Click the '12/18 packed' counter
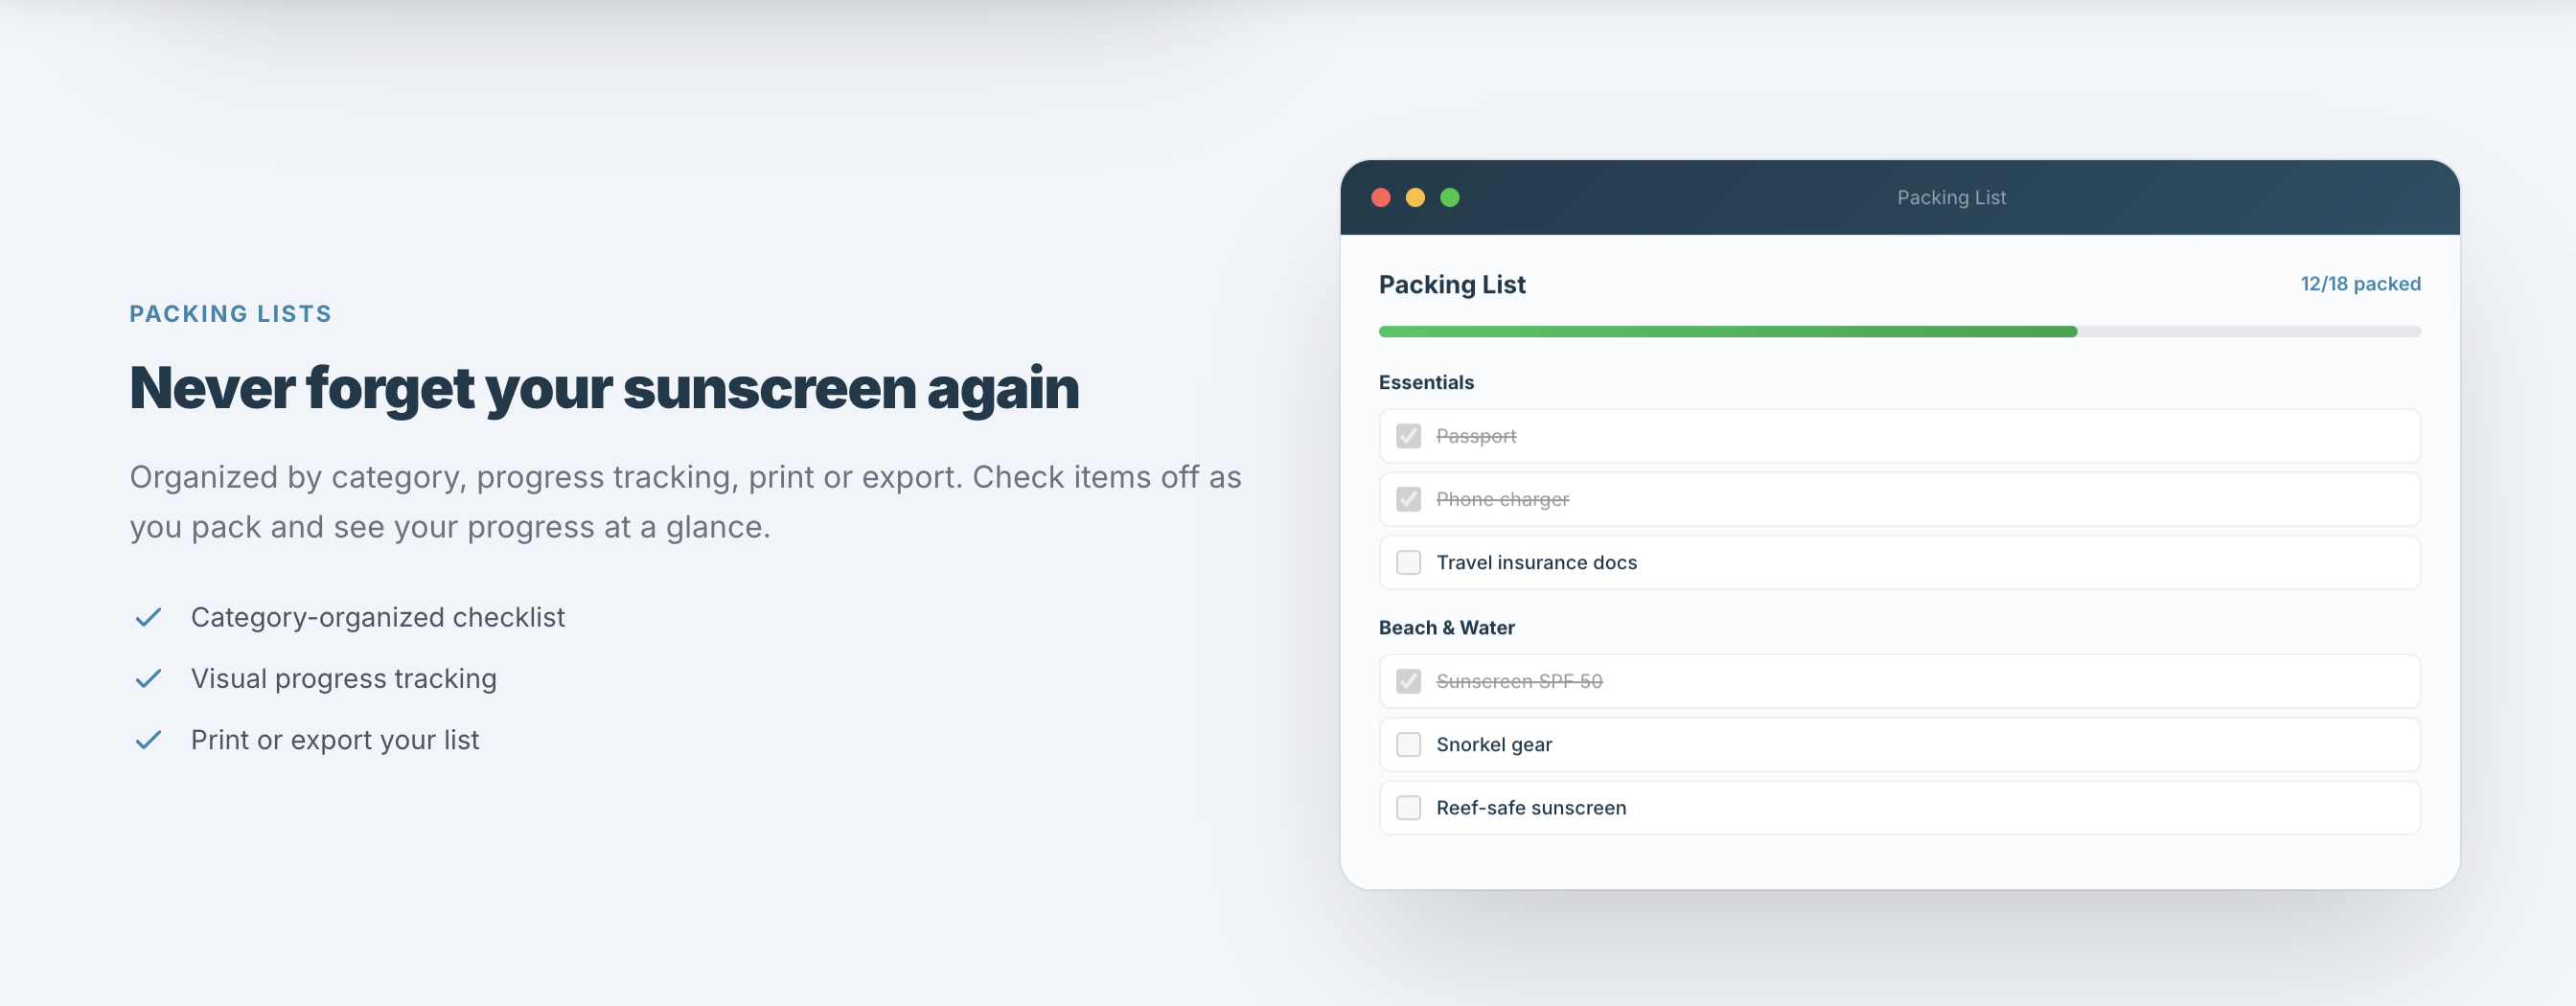The height and width of the screenshot is (1006, 2576). [2360, 283]
